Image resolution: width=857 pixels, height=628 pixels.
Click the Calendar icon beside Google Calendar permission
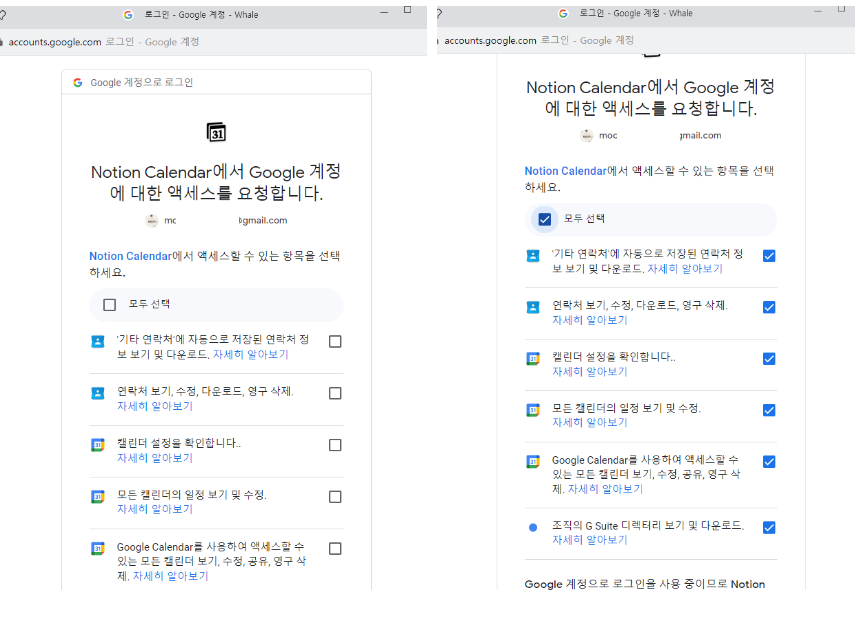[97, 548]
